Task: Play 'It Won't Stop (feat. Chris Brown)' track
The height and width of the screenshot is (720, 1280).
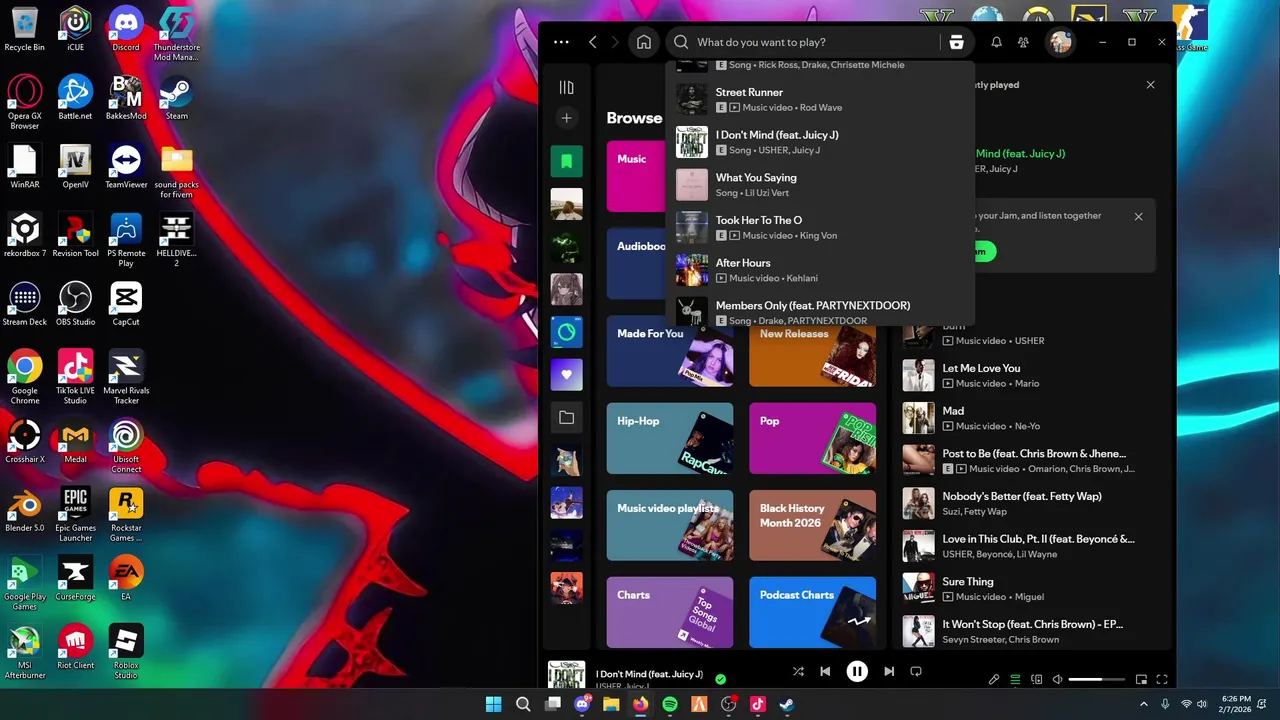Action: click(x=1030, y=631)
